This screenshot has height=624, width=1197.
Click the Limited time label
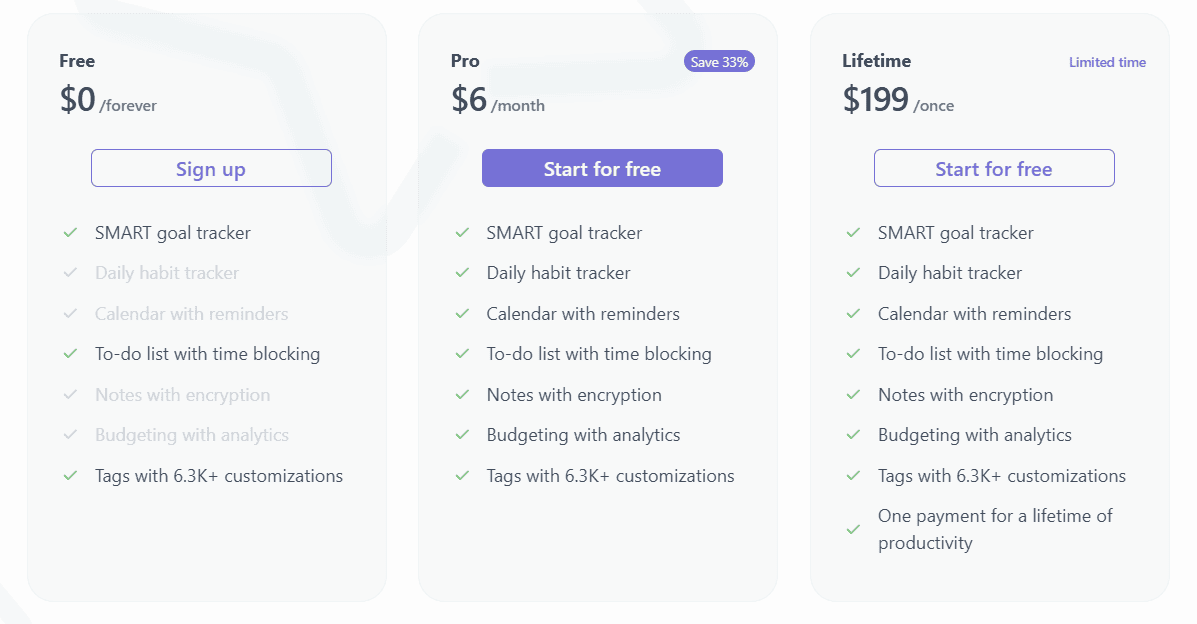[1107, 62]
